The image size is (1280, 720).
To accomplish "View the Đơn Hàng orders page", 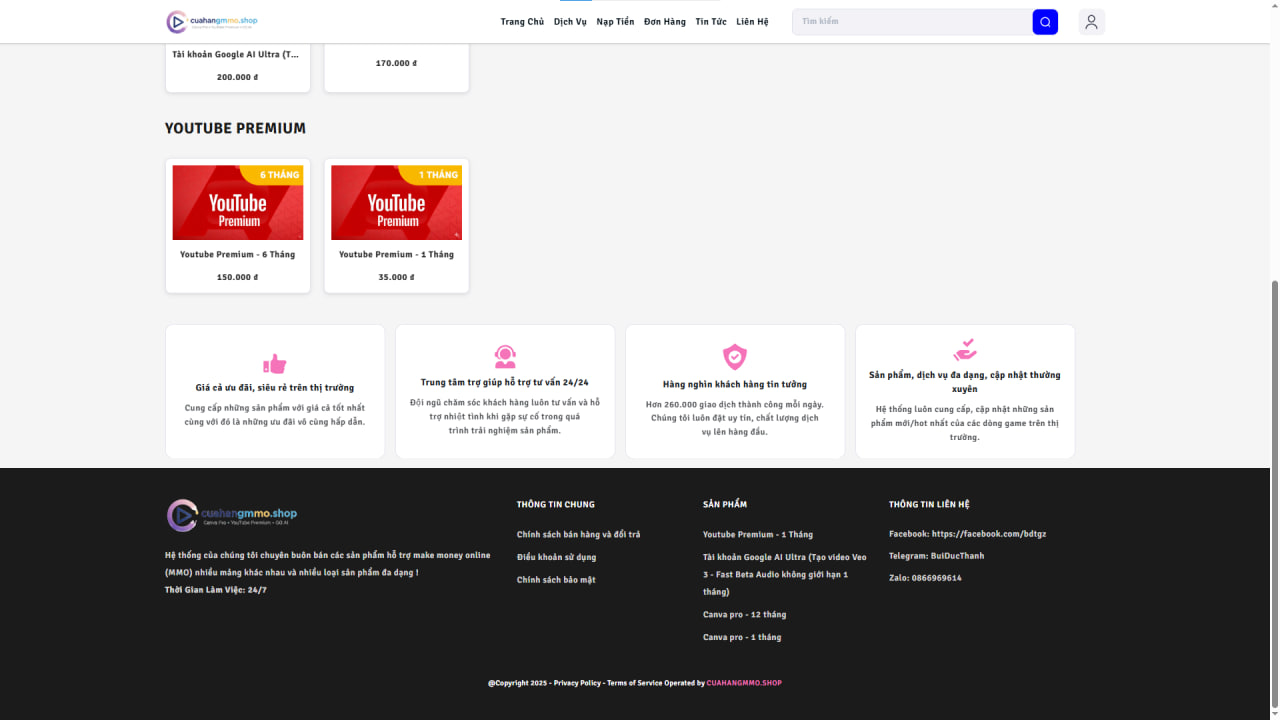I will point(665,22).
